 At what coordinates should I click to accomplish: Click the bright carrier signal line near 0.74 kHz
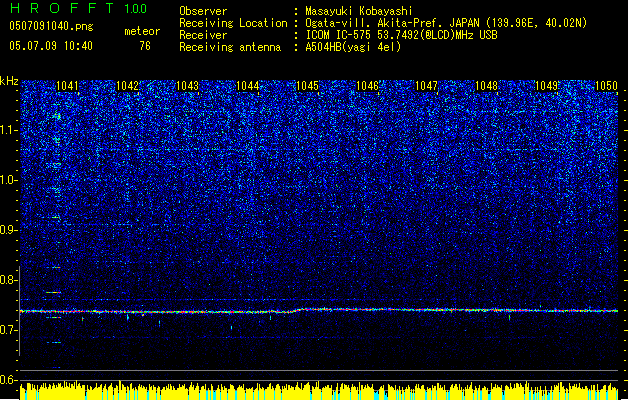click(319, 311)
